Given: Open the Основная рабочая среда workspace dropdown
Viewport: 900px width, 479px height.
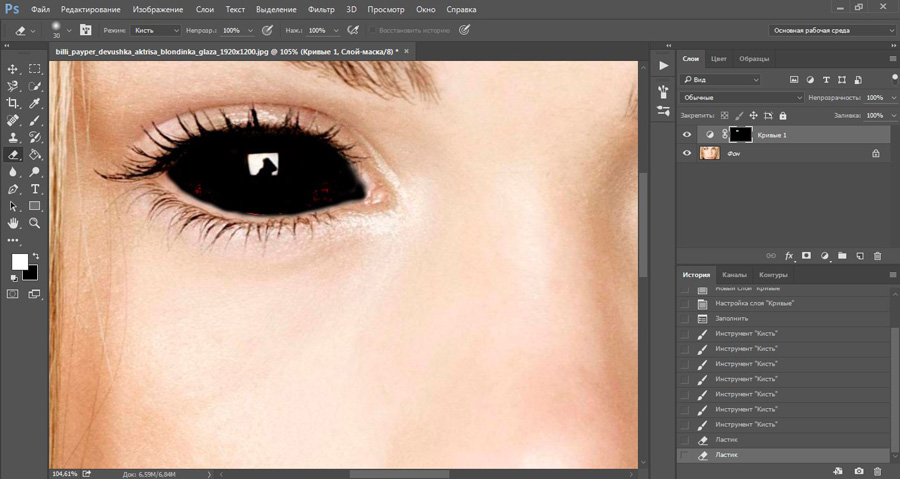Looking at the screenshot, I should click(x=833, y=31).
